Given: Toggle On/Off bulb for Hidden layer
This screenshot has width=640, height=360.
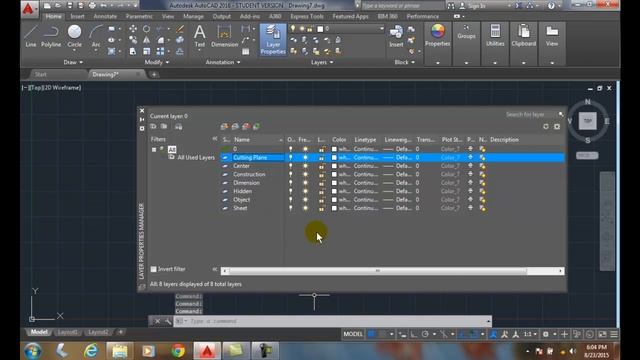Looking at the screenshot, I should [x=291, y=191].
